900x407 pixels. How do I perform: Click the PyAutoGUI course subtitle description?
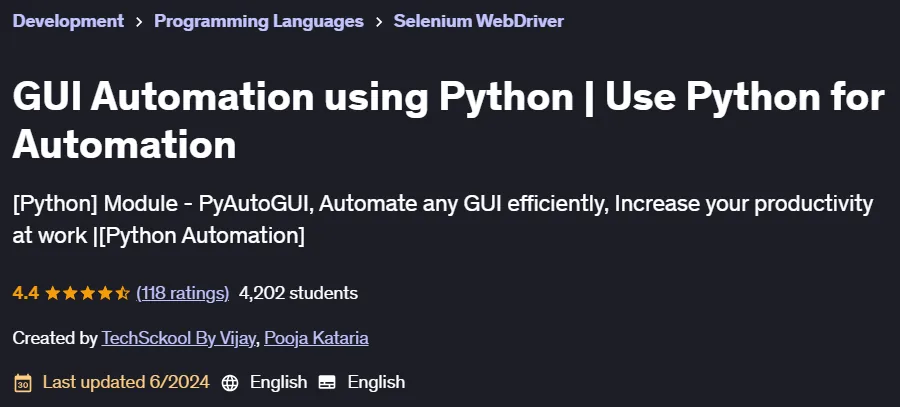tap(443, 220)
